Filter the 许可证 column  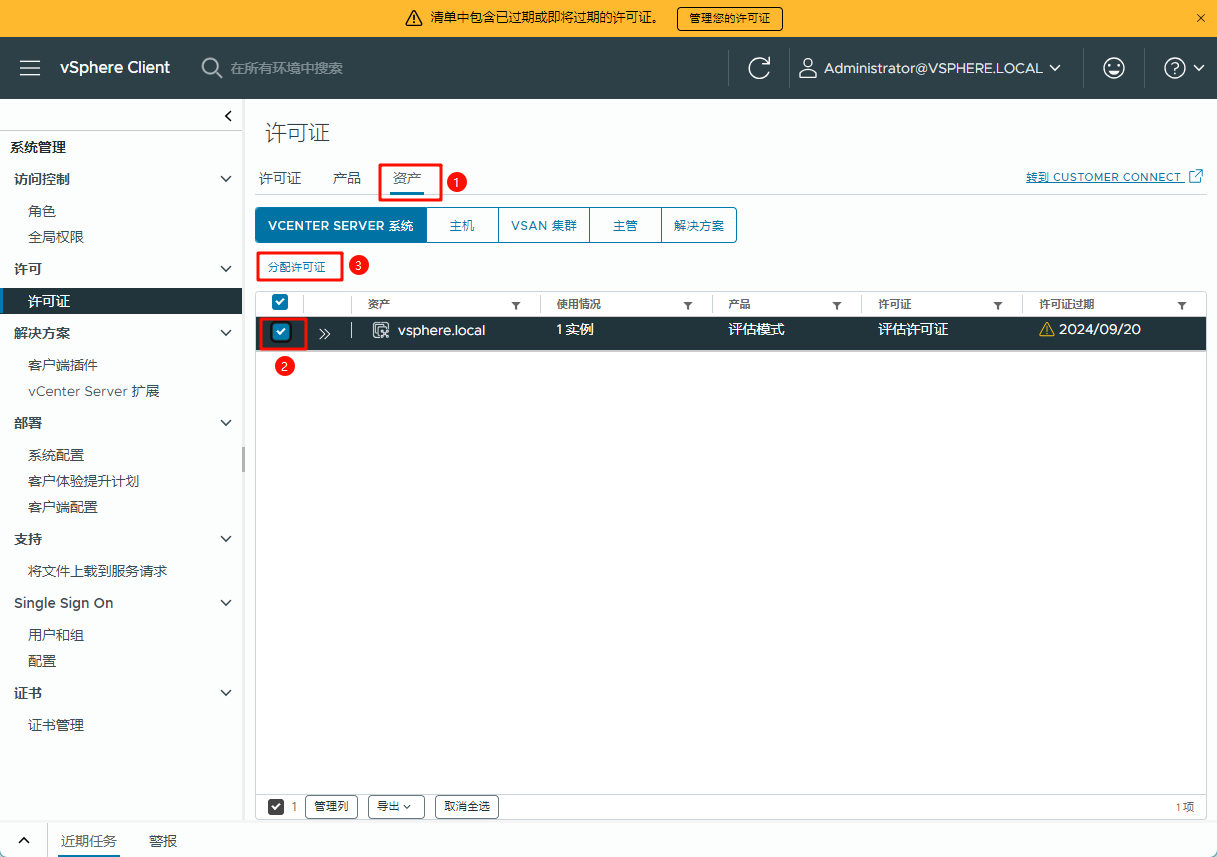[998, 305]
